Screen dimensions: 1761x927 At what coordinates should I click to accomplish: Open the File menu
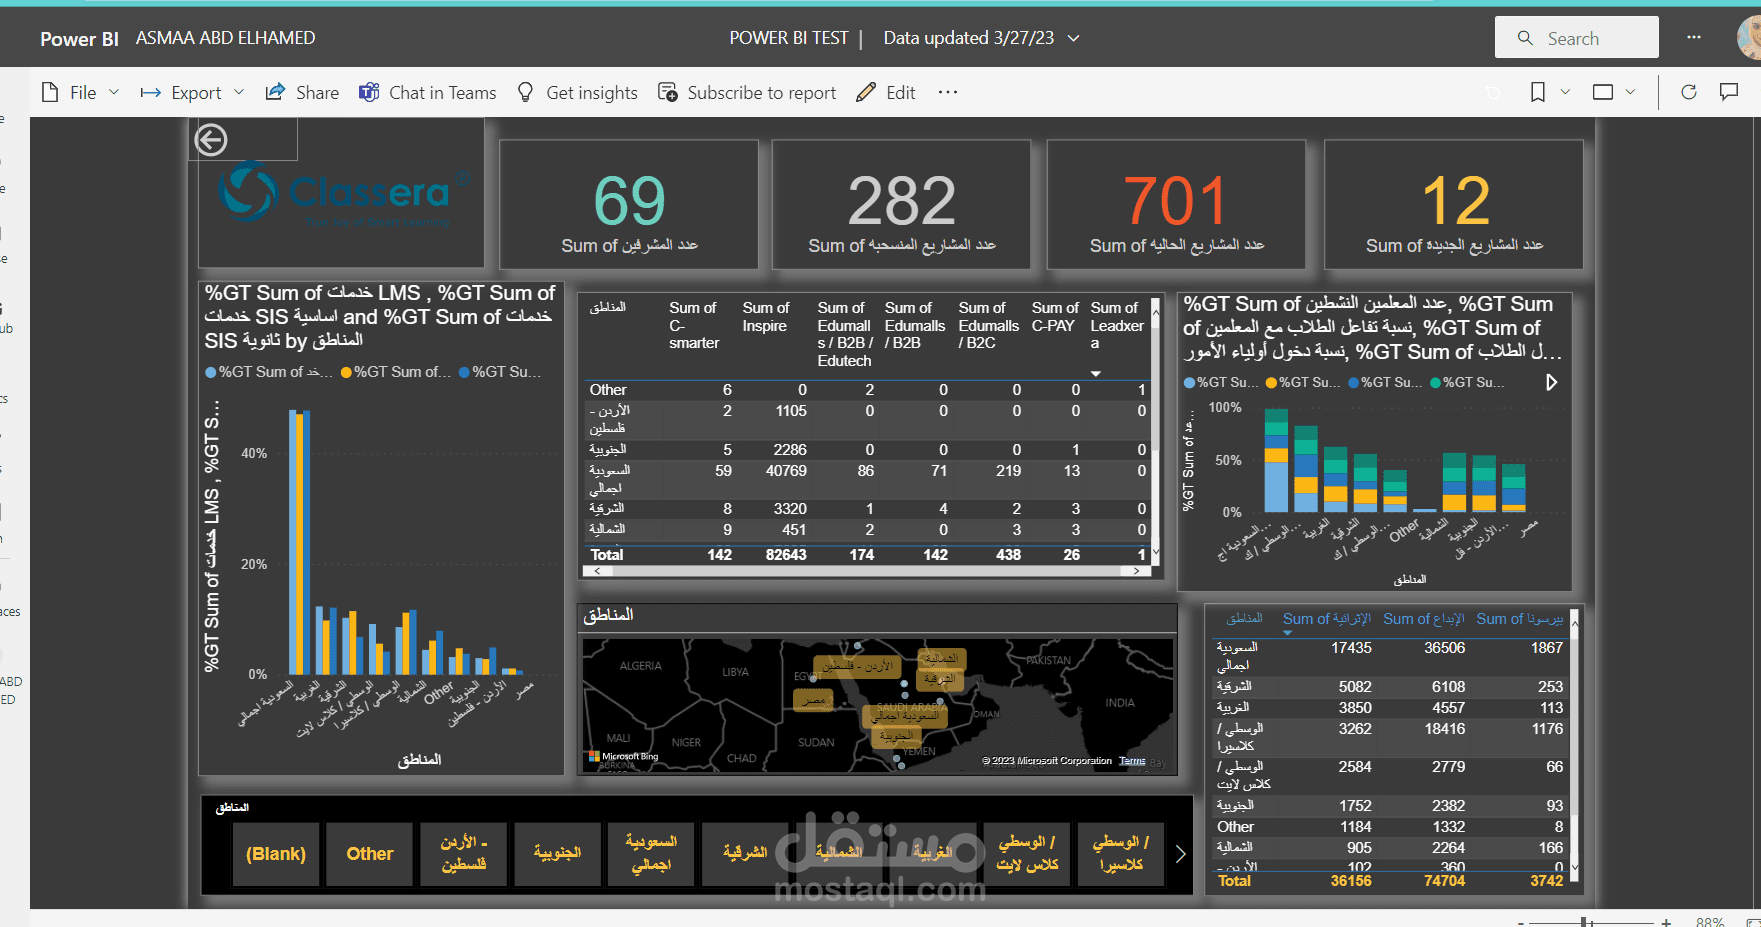(80, 93)
